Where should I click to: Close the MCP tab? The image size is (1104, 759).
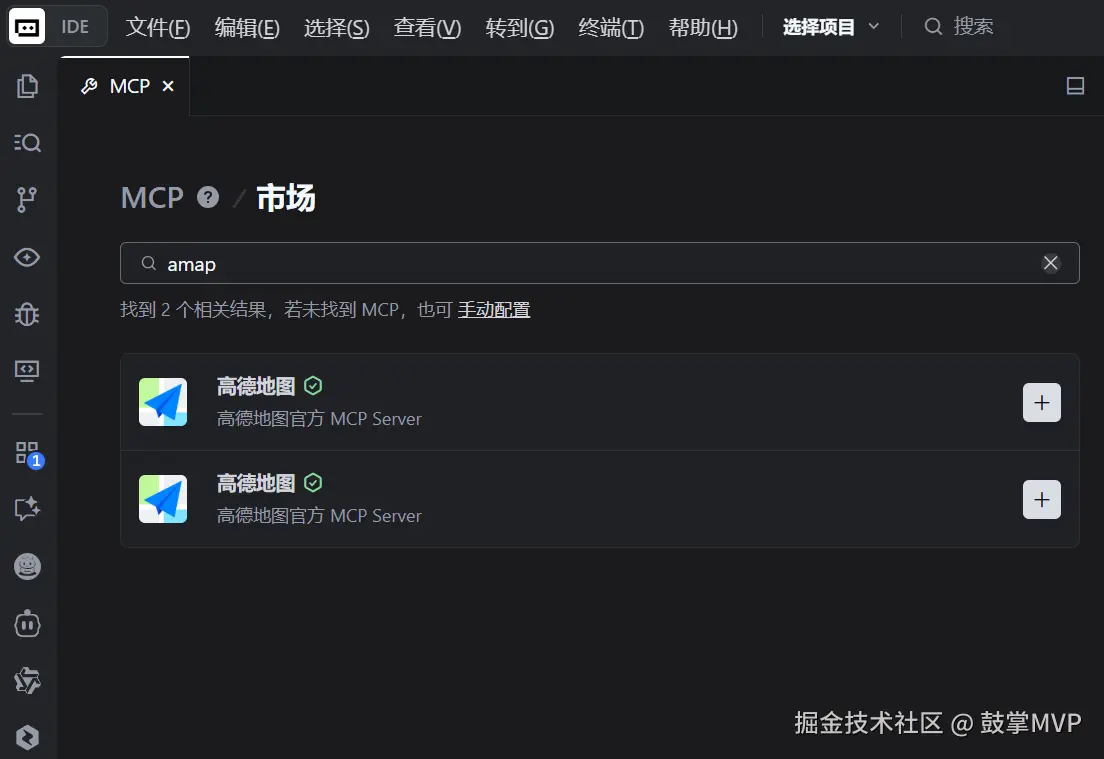pyautogui.click(x=168, y=86)
